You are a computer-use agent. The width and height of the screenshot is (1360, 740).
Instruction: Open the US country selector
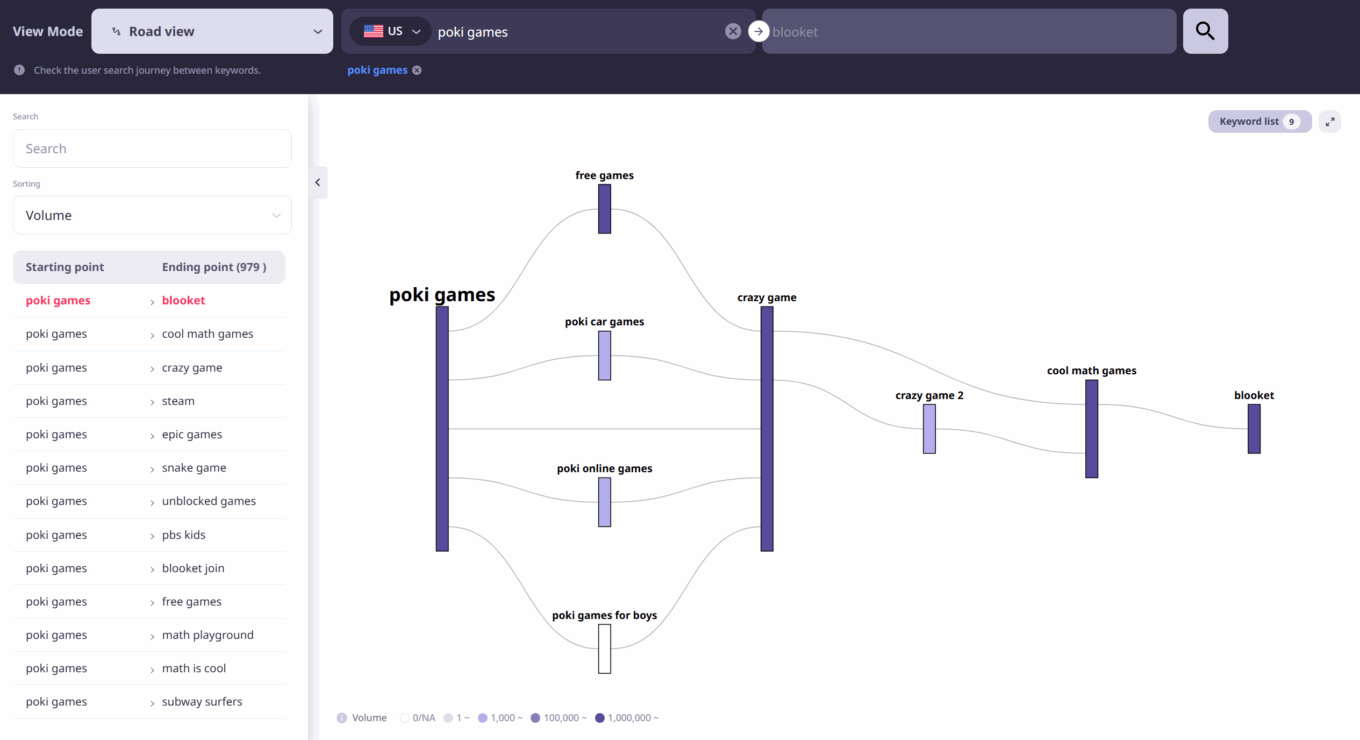(x=390, y=31)
